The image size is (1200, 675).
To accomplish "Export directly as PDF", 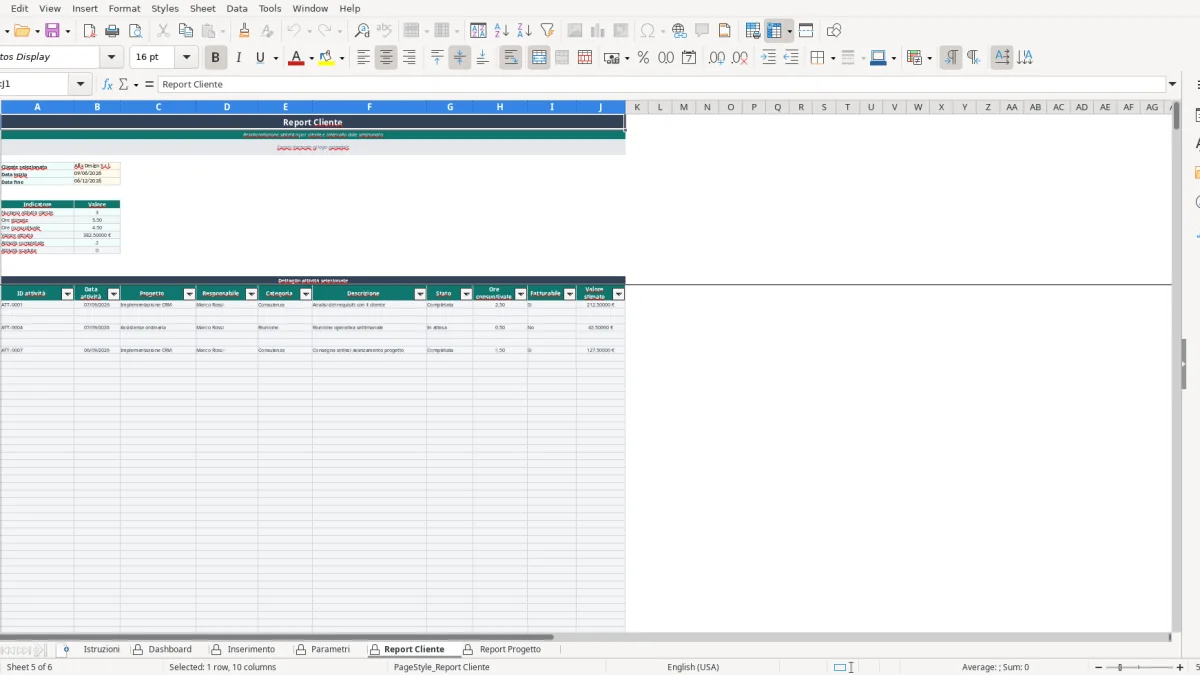I will tap(90, 31).
